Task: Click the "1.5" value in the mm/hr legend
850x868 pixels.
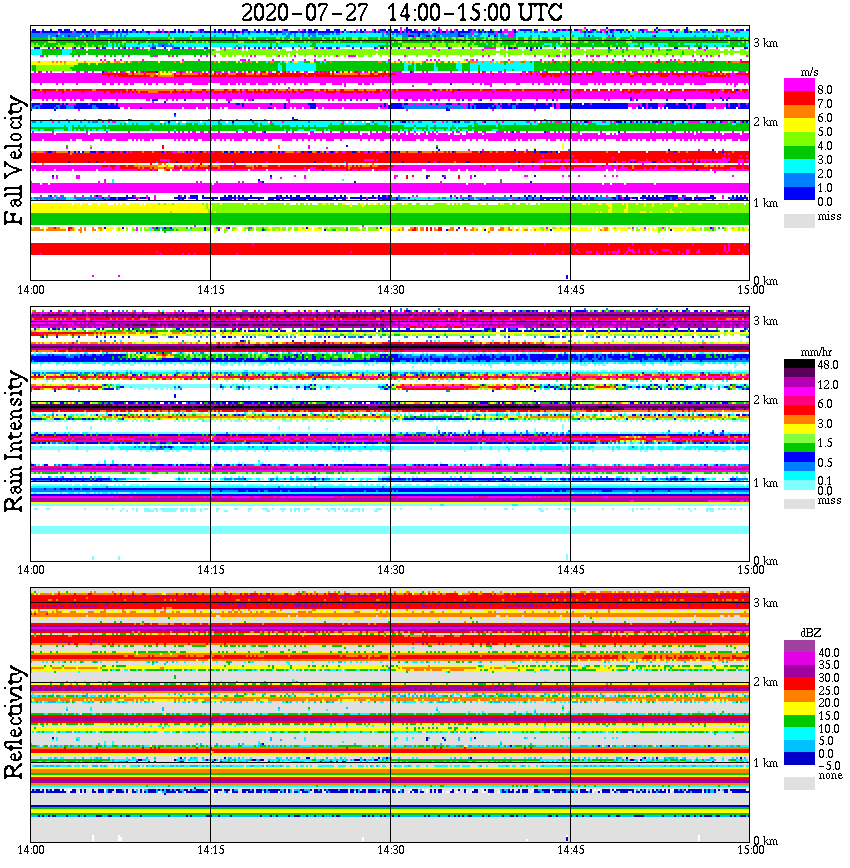Action: pyautogui.click(x=825, y=443)
